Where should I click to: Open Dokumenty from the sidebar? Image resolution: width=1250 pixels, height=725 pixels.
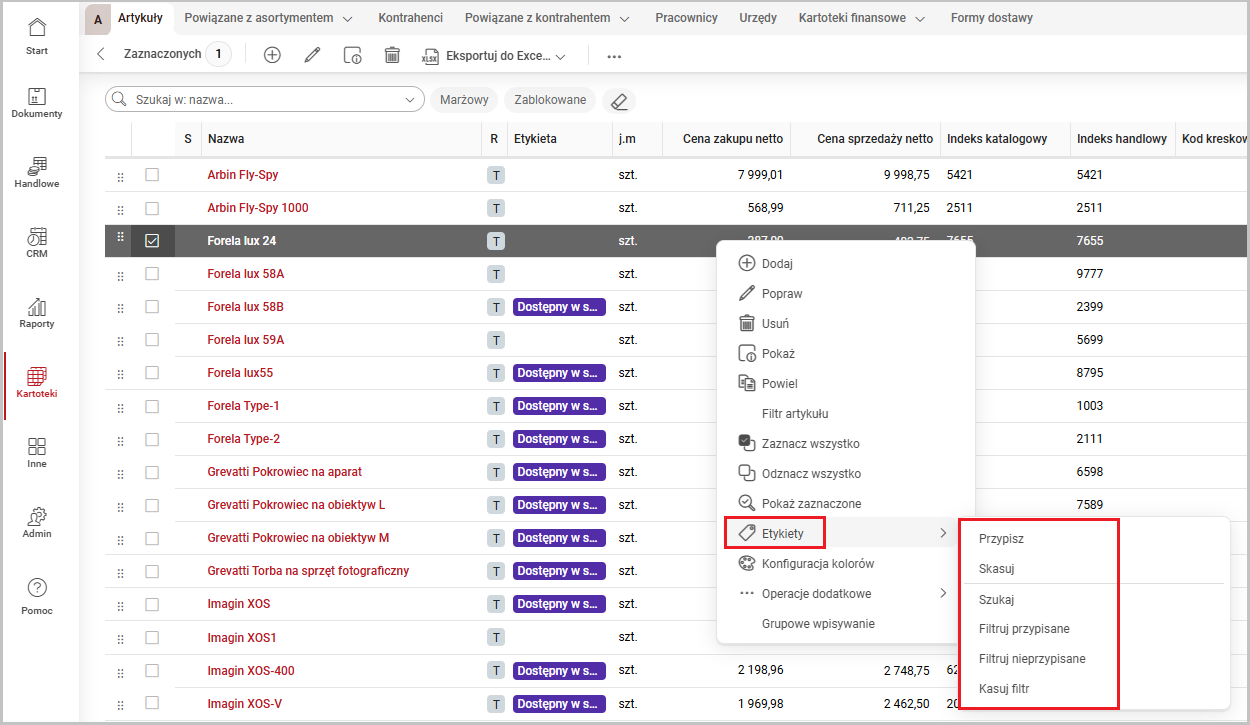(x=36, y=103)
